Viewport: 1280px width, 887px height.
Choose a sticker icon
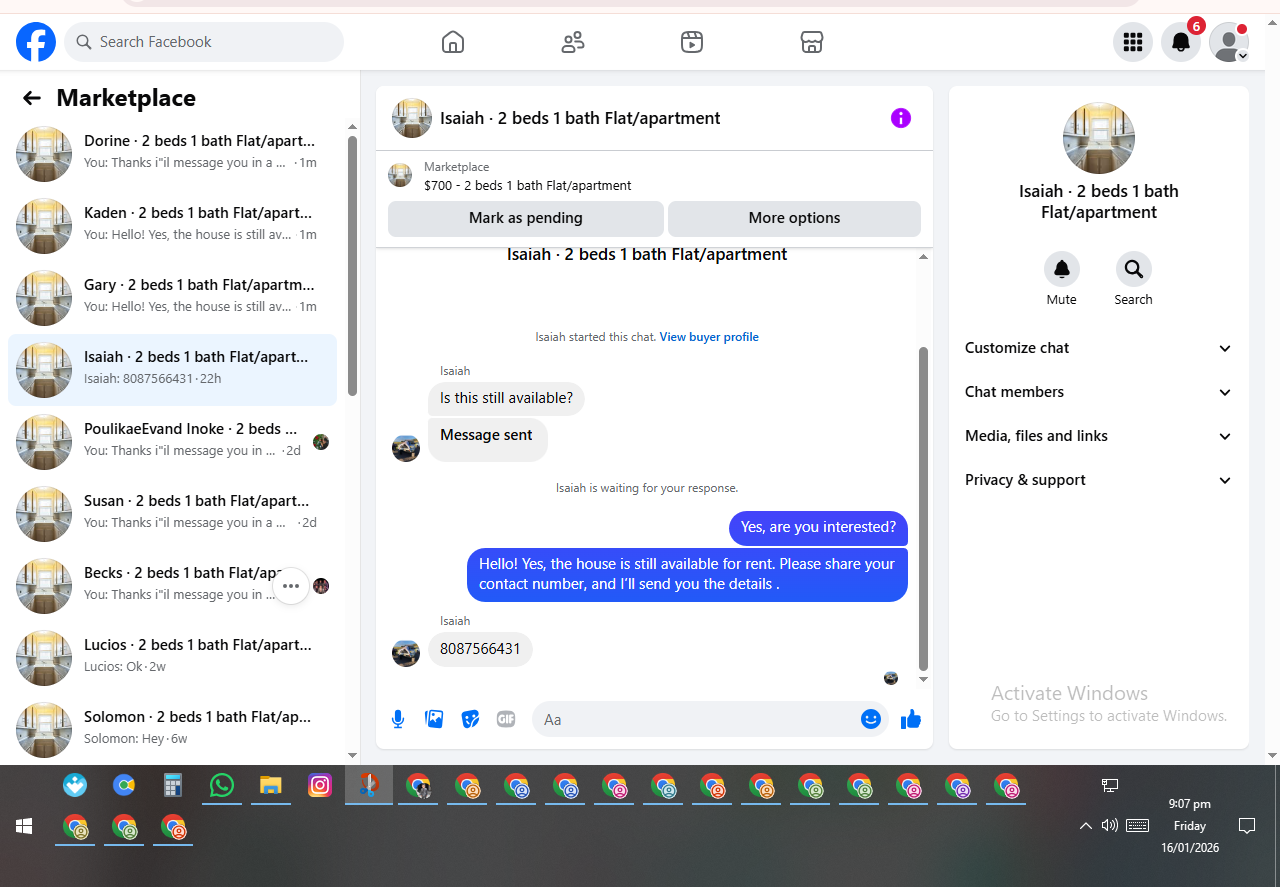(x=470, y=719)
